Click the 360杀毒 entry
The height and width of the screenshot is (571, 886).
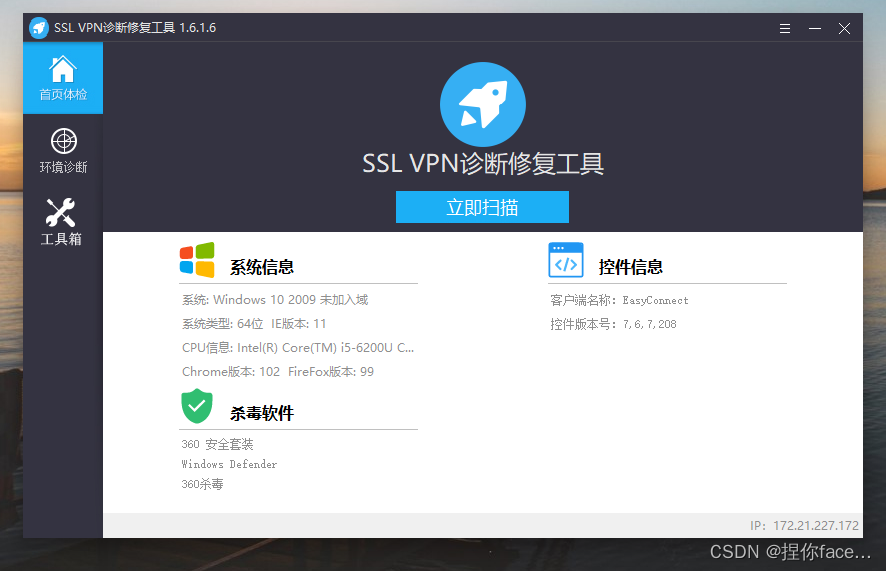[202, 484]
